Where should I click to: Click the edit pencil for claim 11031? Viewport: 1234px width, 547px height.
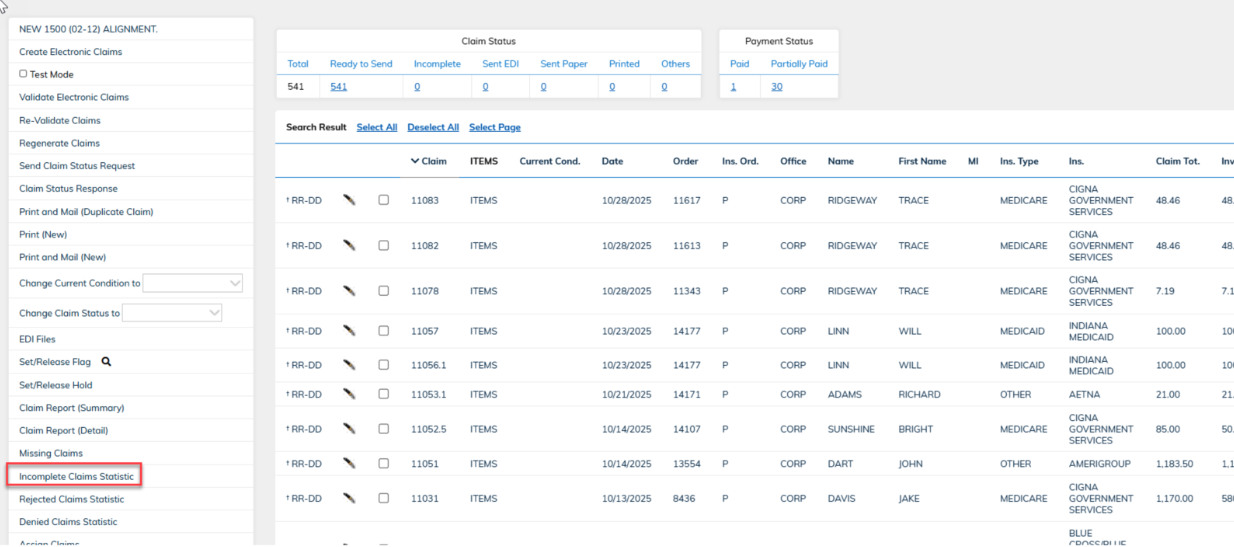point(349,498)
